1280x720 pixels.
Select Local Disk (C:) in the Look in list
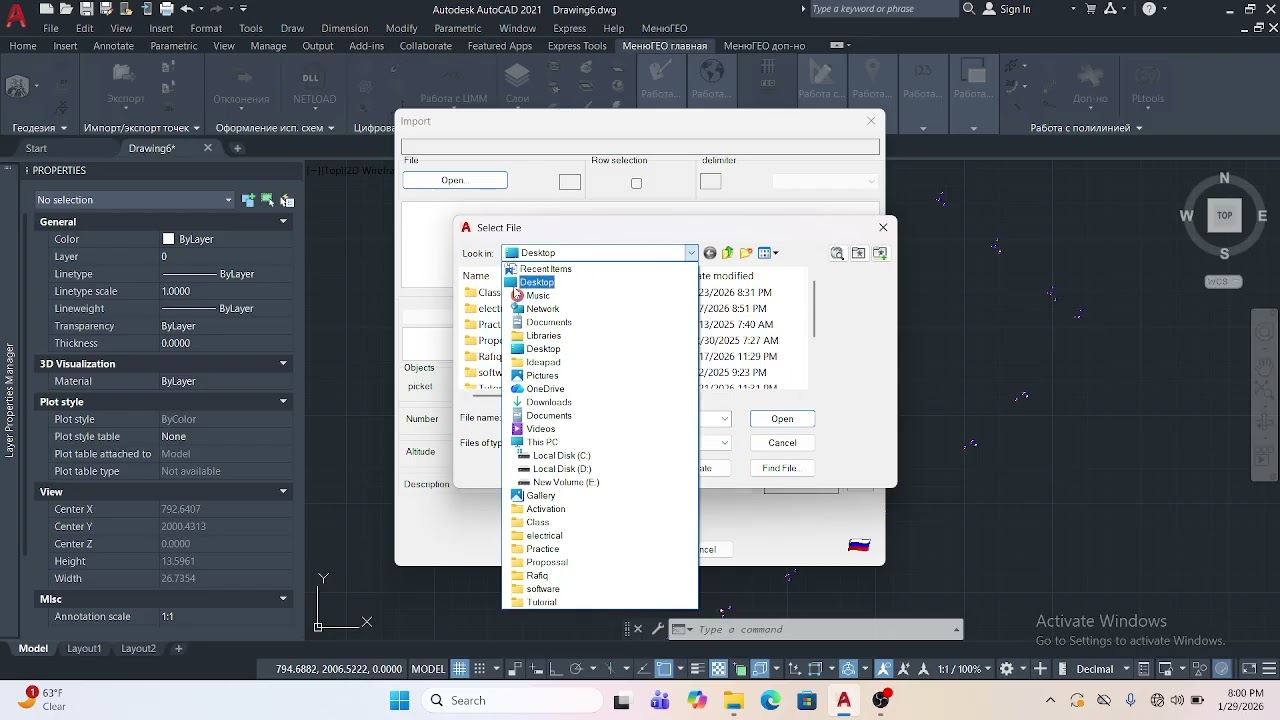[x=561, y=455]
